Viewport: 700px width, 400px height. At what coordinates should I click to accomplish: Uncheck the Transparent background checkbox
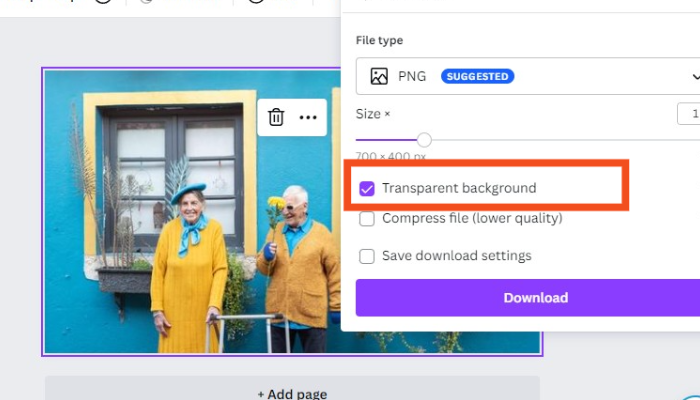point(367,189)
